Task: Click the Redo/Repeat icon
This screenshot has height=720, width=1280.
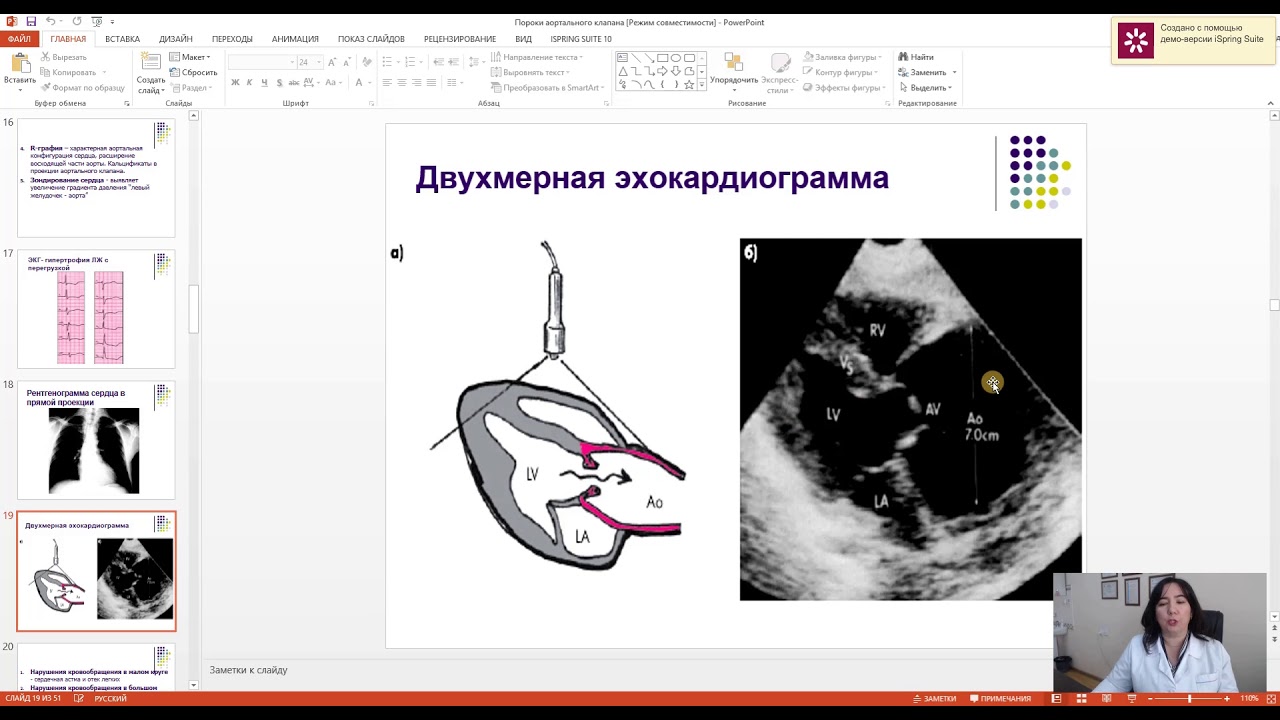Action: click(x=77, y=21)
